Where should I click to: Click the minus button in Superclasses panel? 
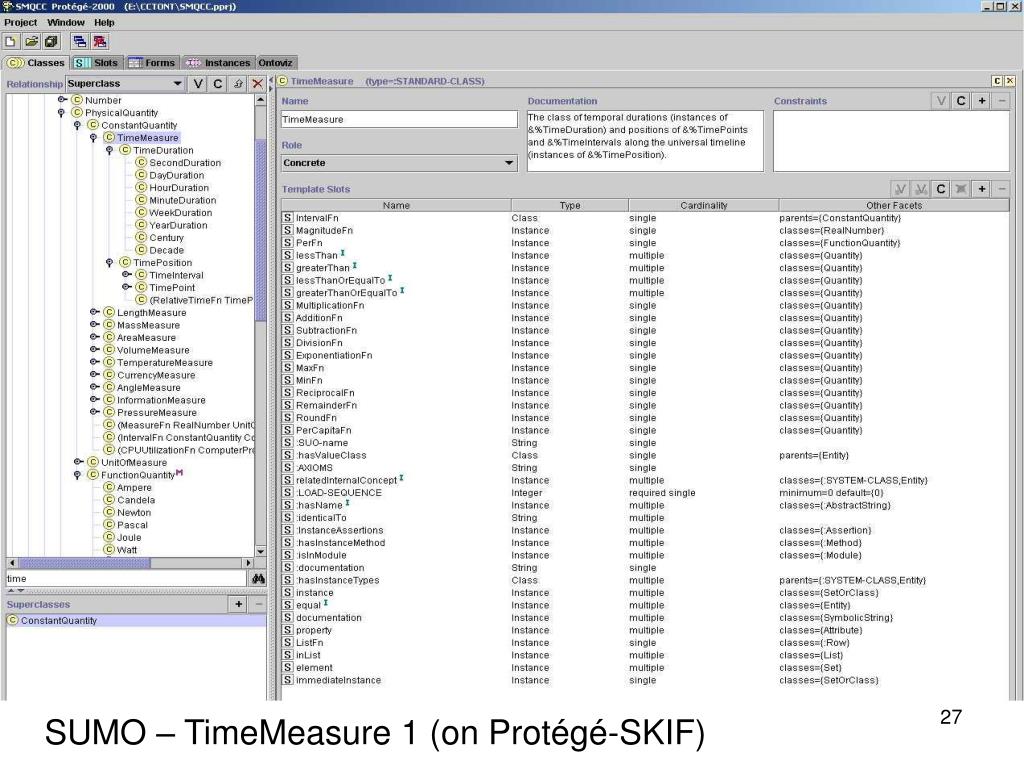(259, 604)
